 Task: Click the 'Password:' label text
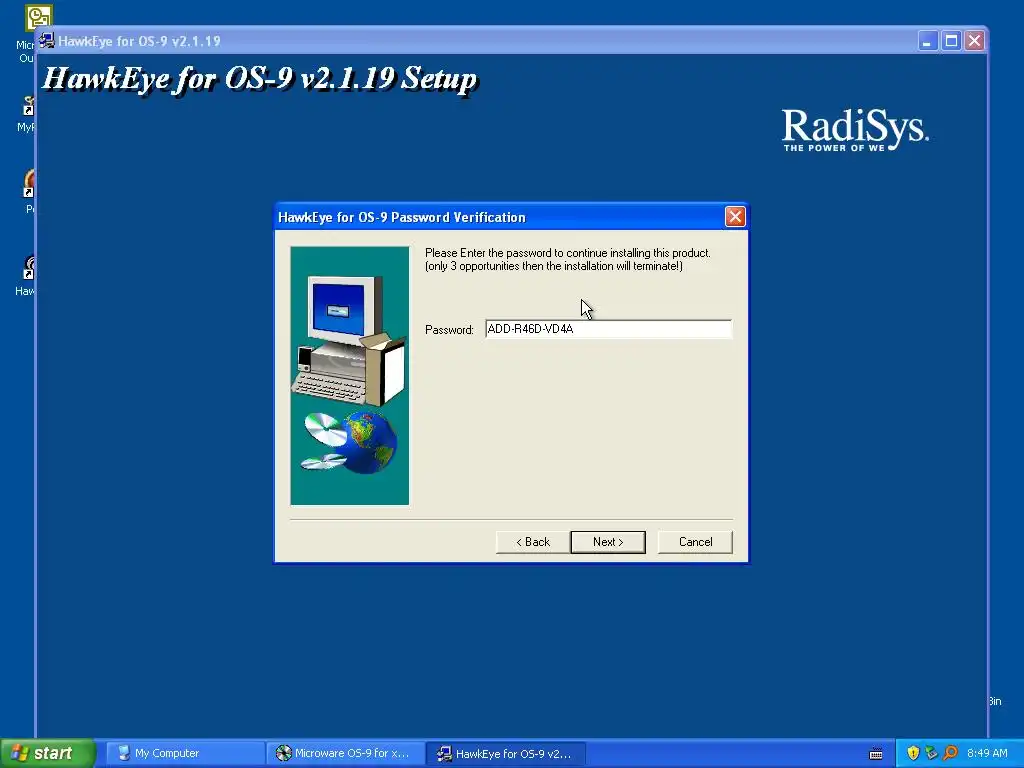[x=449, y=330]
